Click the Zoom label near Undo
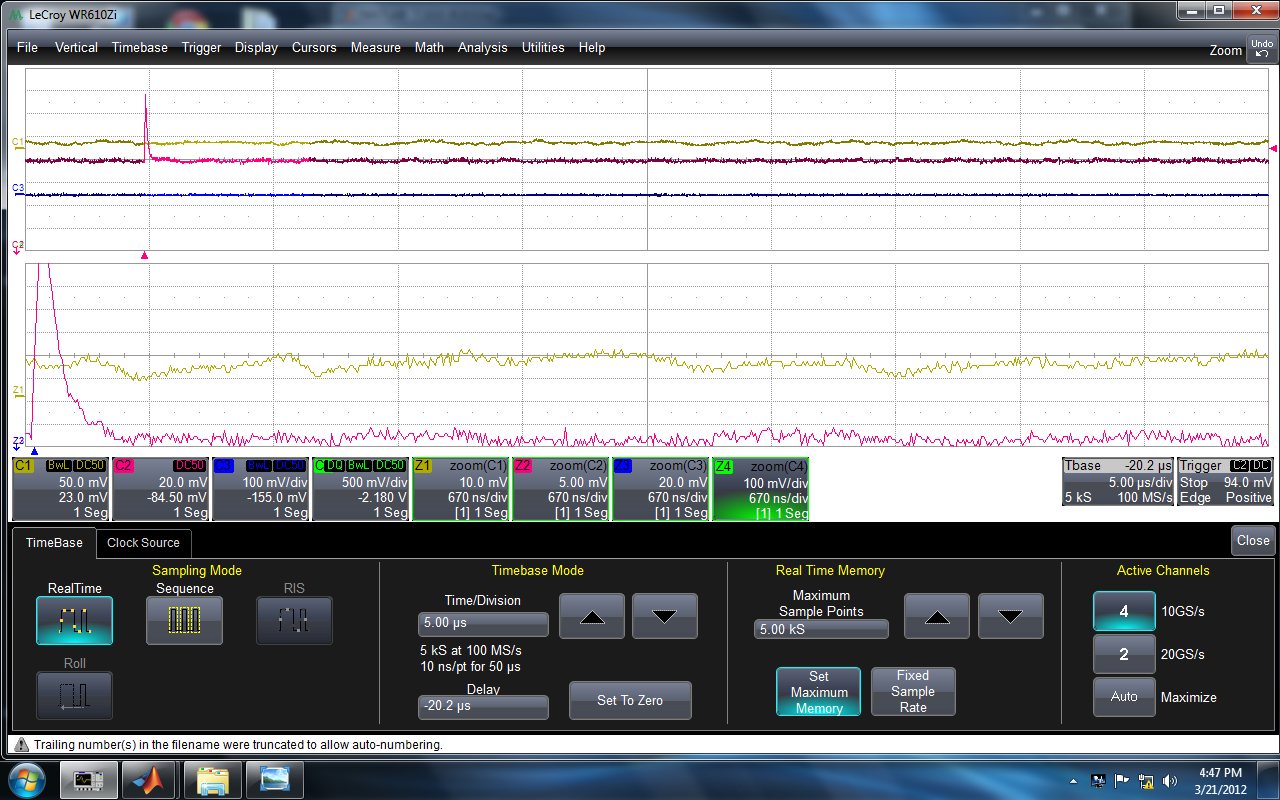1280x800 pixels. point(1225,50)
